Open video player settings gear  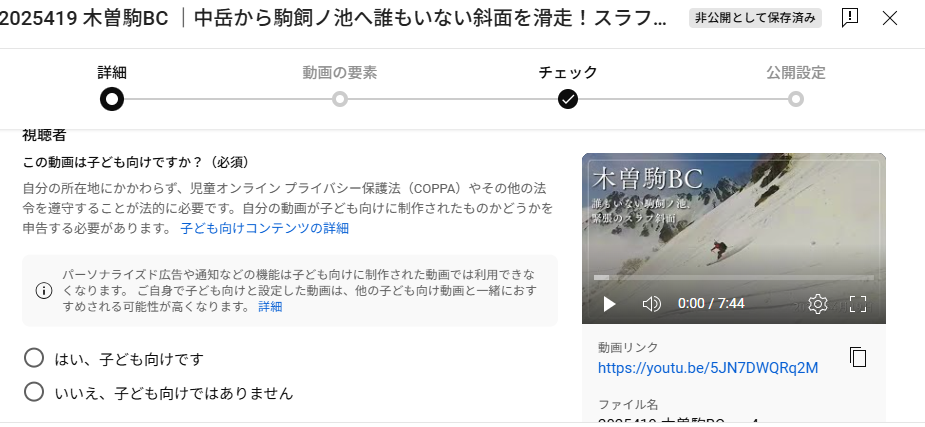(817, 304)
